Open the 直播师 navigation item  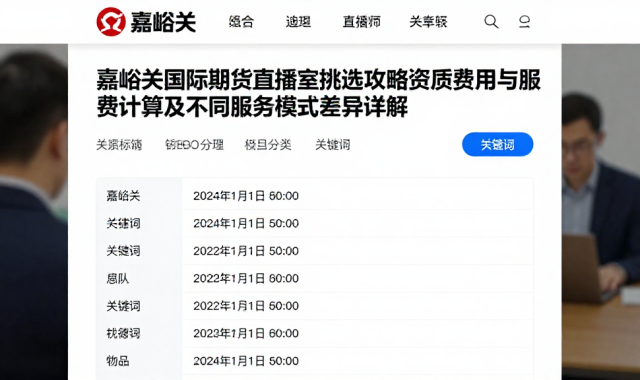(362, 21)
